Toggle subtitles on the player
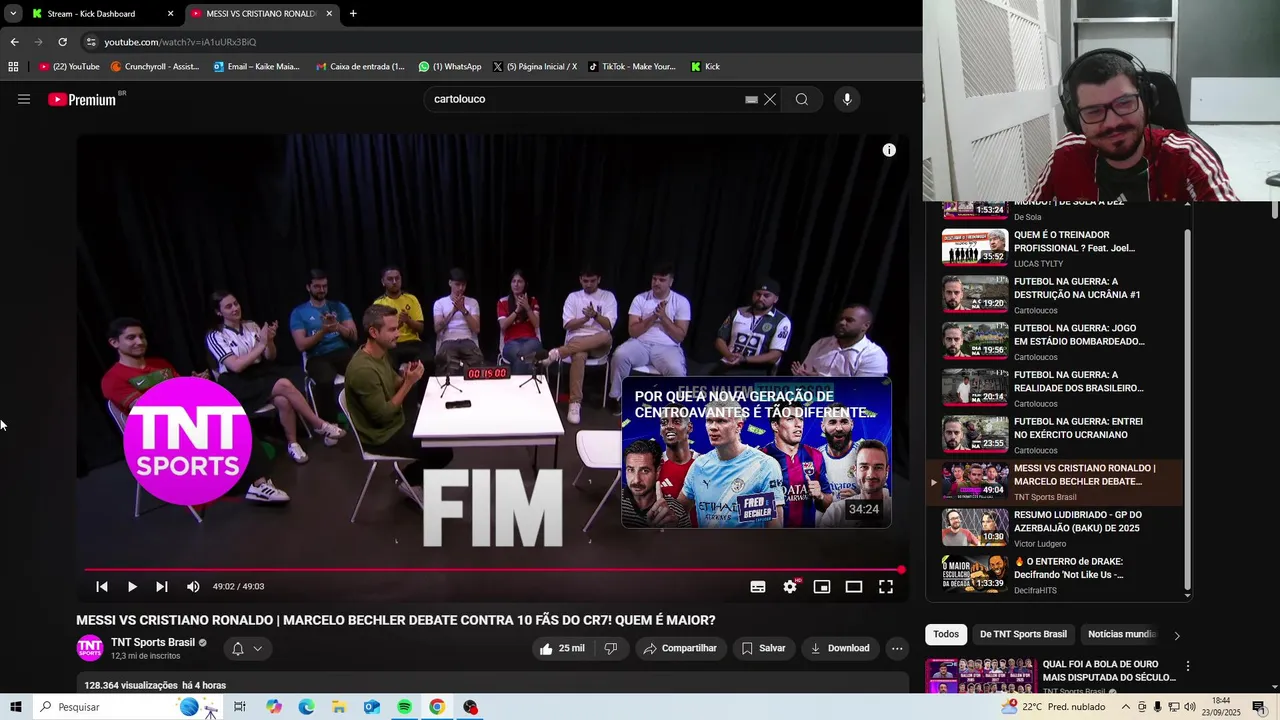 click(758, 587)
